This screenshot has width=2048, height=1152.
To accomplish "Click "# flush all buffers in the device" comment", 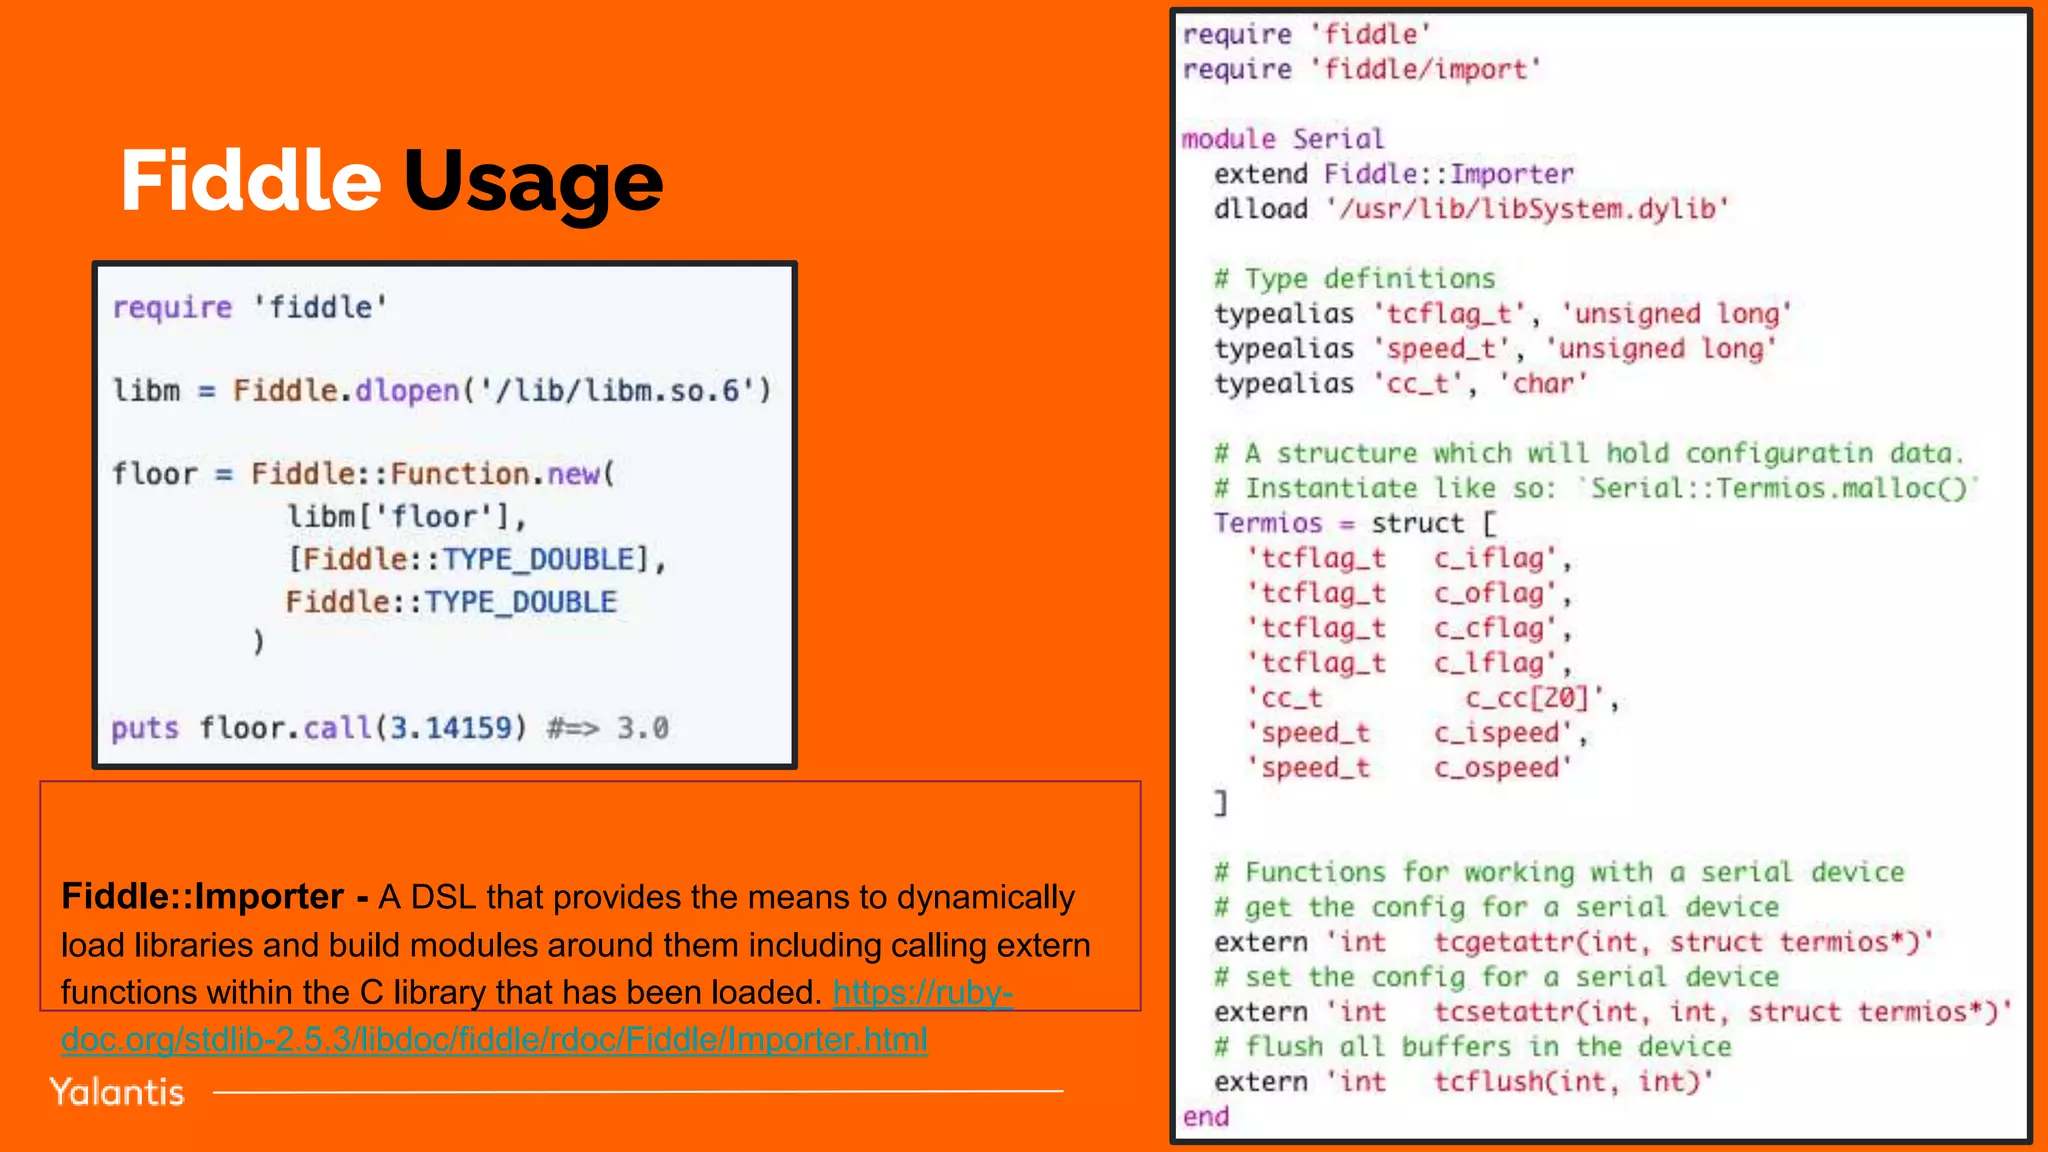I will click(1473, 1047).
